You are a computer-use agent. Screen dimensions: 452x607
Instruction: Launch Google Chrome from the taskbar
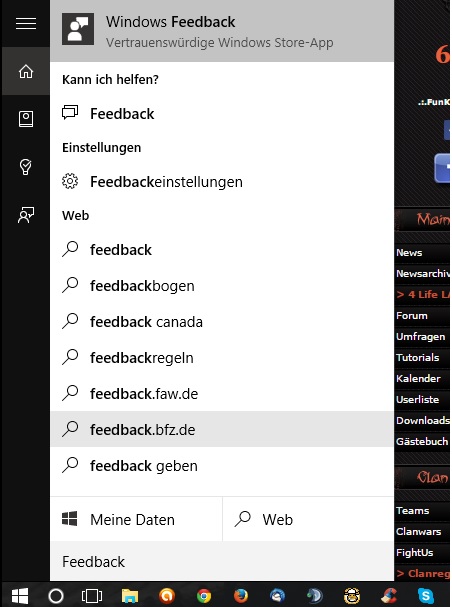(x=204, y=595)
